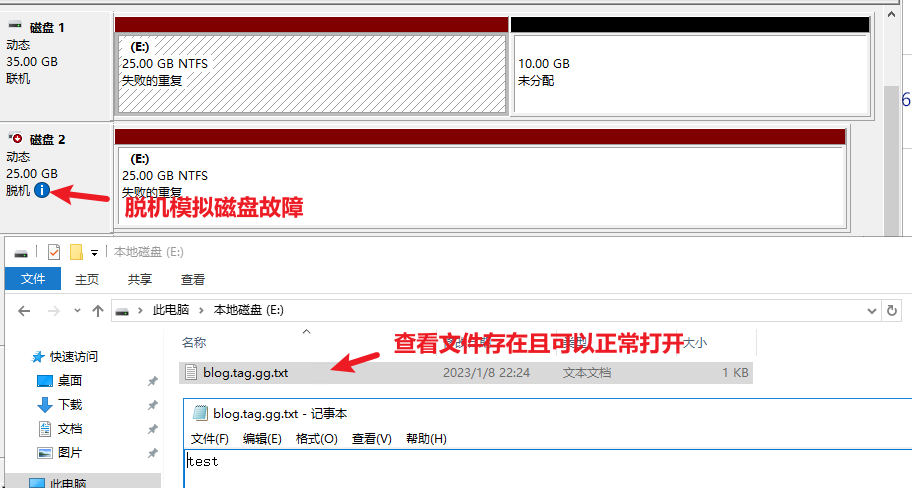Open the 文件 tab in Explorer ribbon
The height and width of the screenshot is (488, 912).
coord(33,280)
